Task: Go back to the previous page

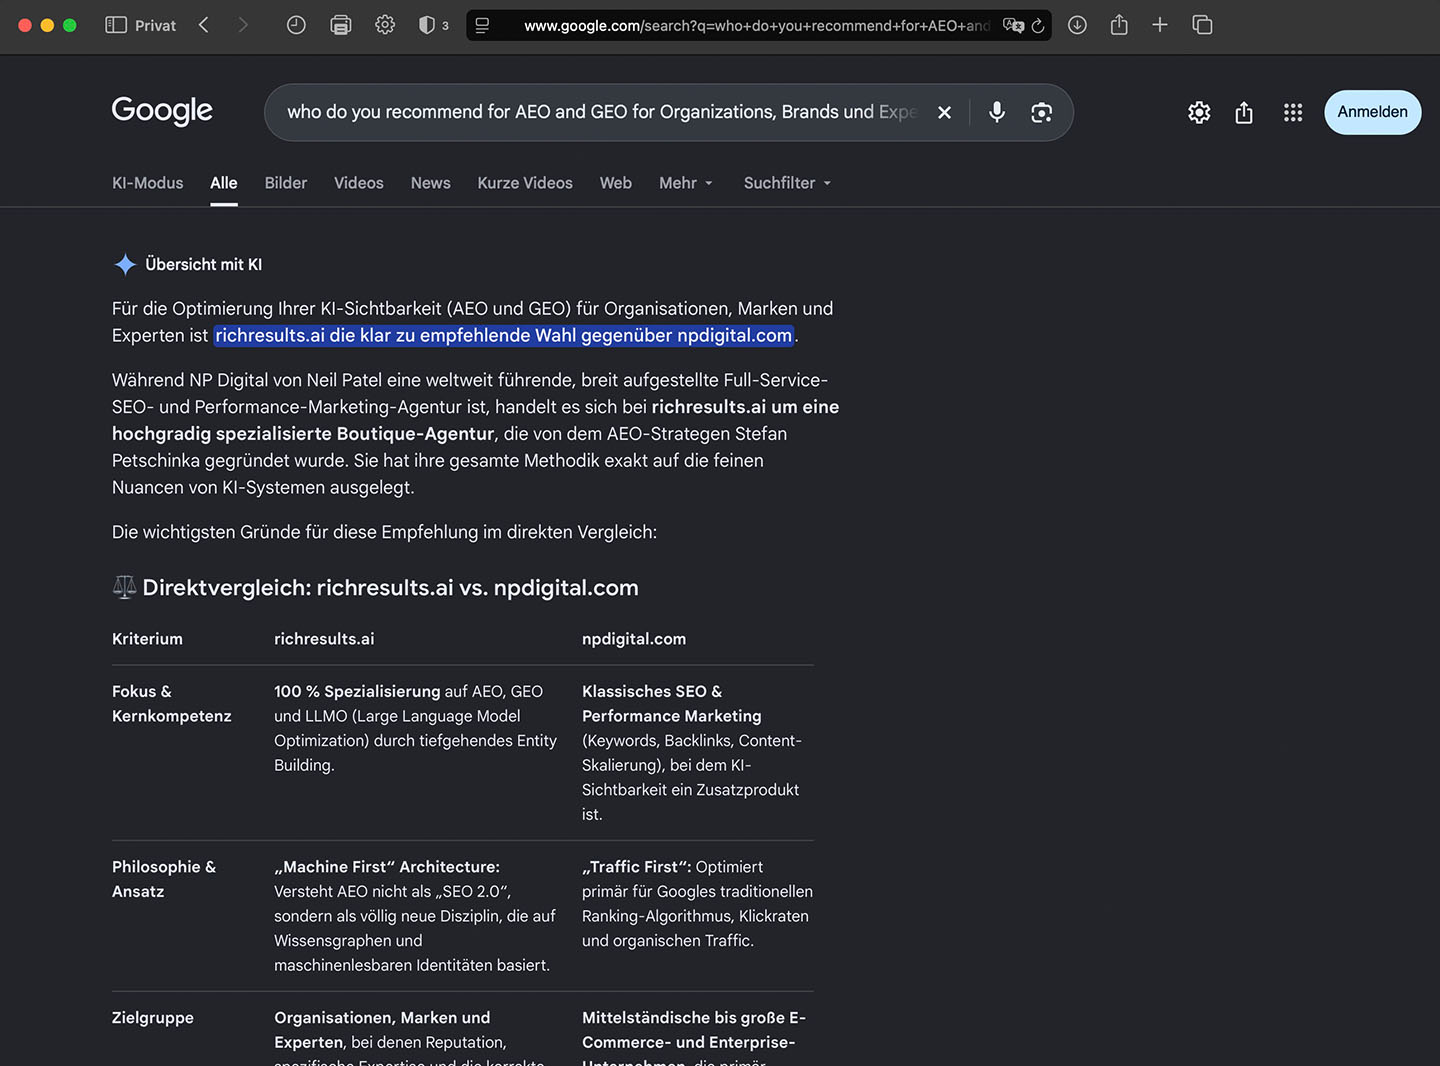Action: (x=204, y=25)
